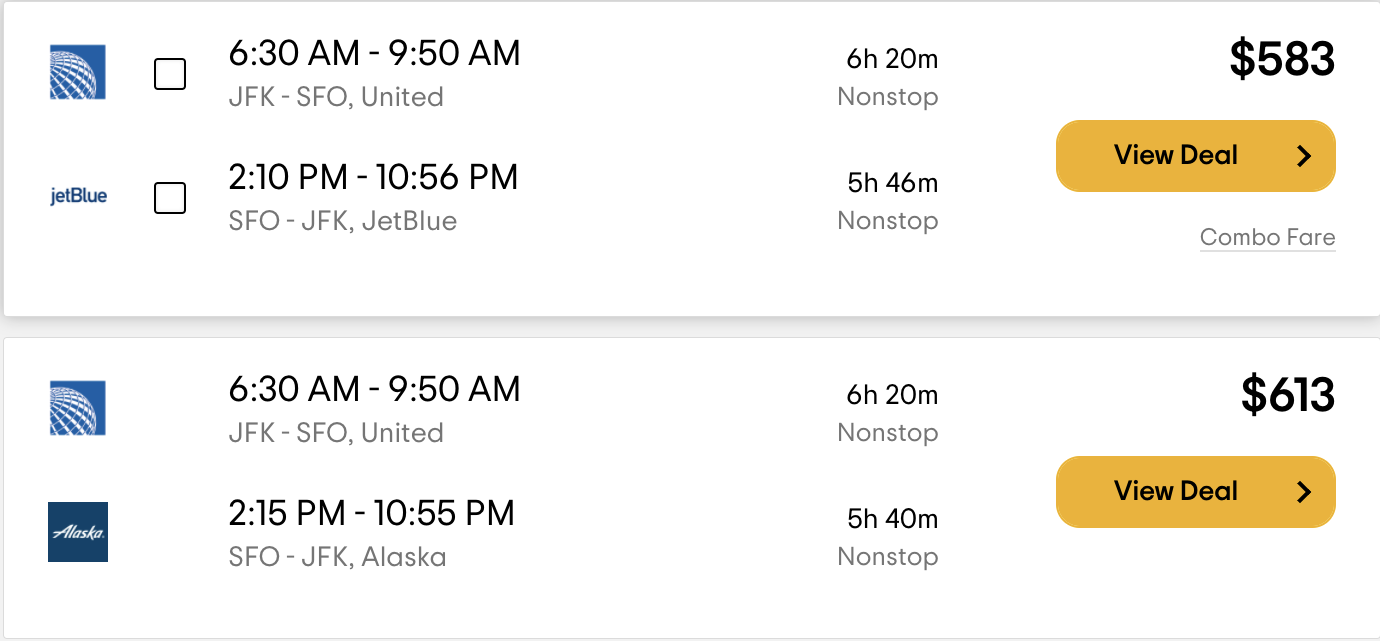
Task: Click the JetBlue logo icon
Action: [x=78, y=197]
